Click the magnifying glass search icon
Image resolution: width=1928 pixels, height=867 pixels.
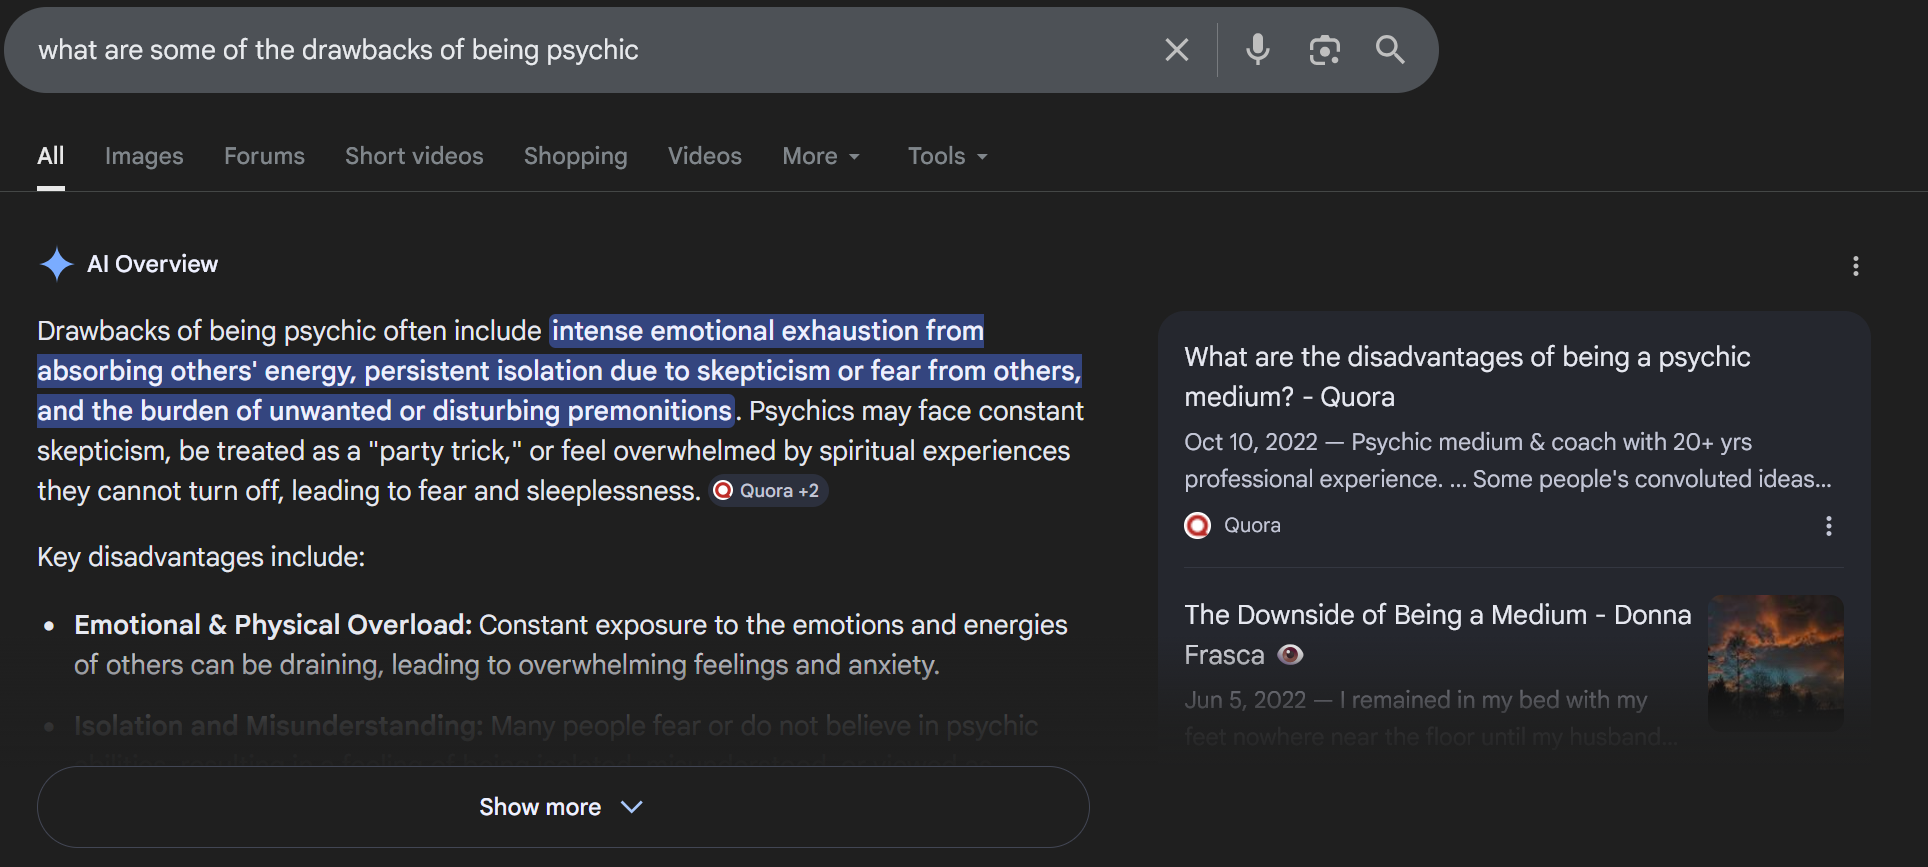coord(1390,50)
